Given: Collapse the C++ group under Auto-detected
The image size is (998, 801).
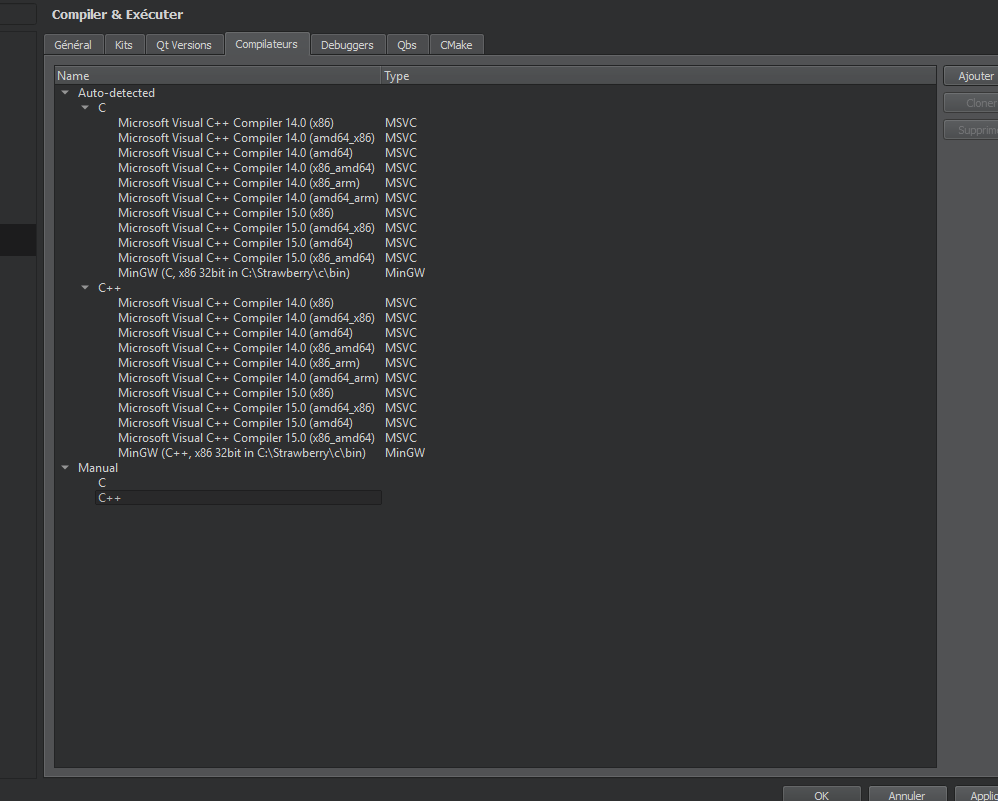Looking at the screenshot, I should [85, 288].
